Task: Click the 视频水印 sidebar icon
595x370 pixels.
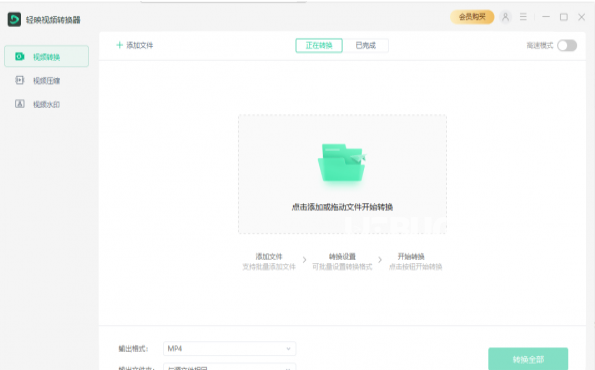Action: tap(19, 104)
